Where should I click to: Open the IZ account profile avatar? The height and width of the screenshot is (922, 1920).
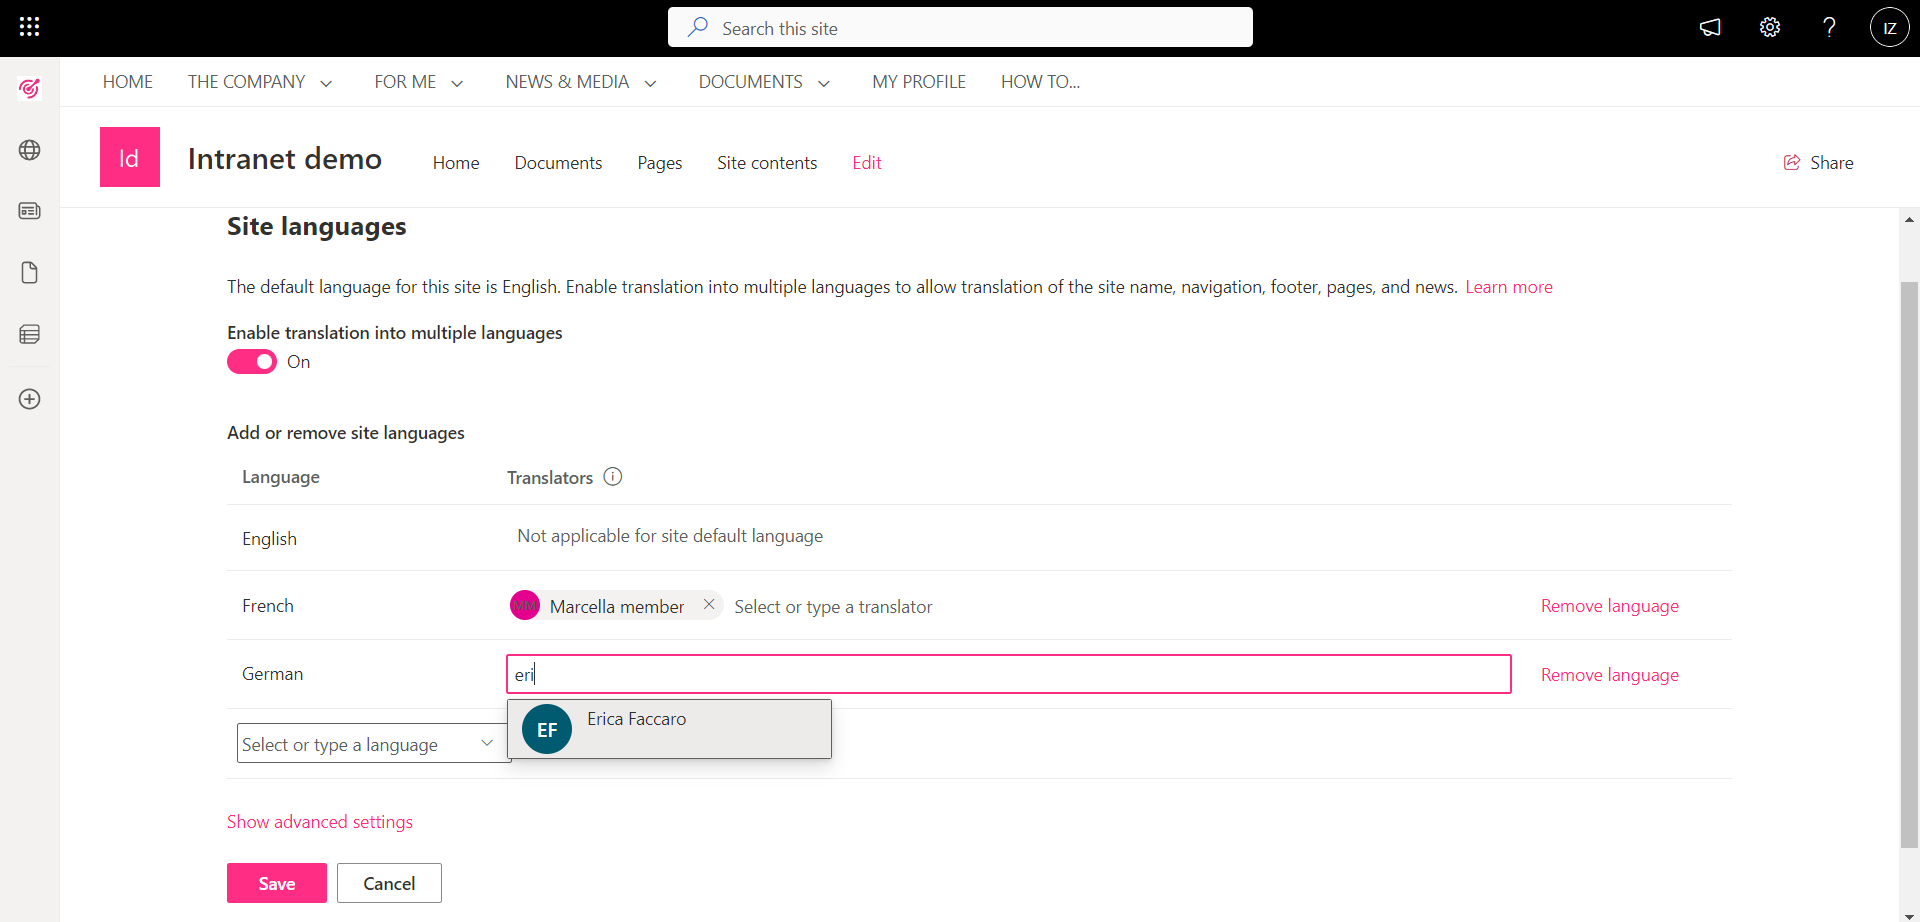tap(1889, 27)
